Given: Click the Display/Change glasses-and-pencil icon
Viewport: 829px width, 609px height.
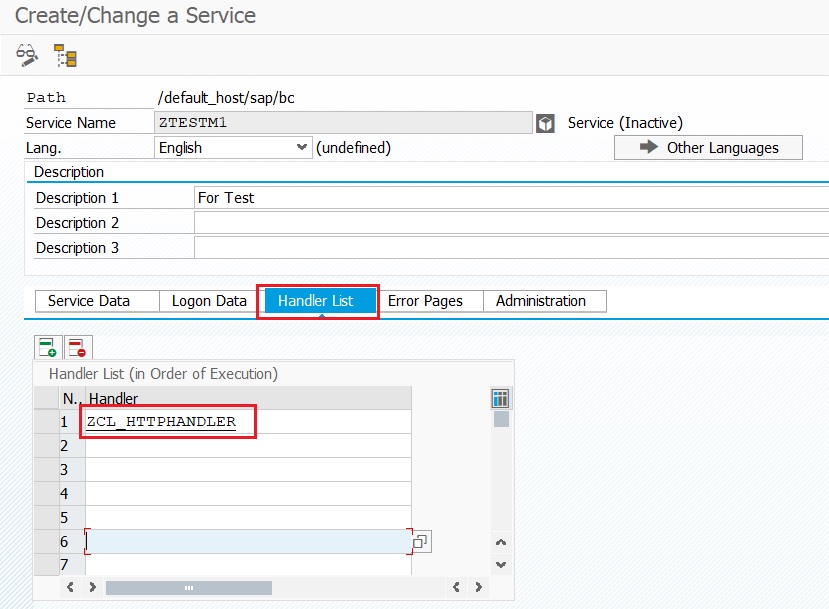Looking at the screenshot, I should pos(27,55).
